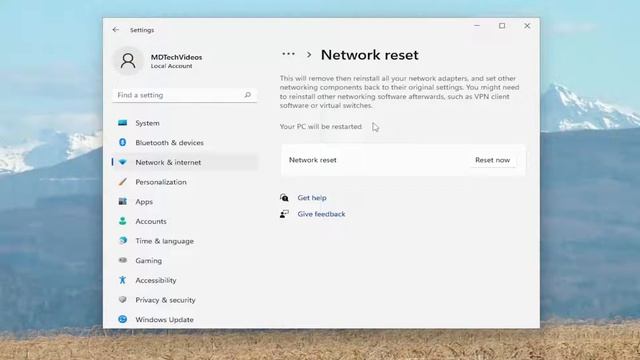The image size is (640, 360).
Task: Click the Settings window title text
Action: 142,30
